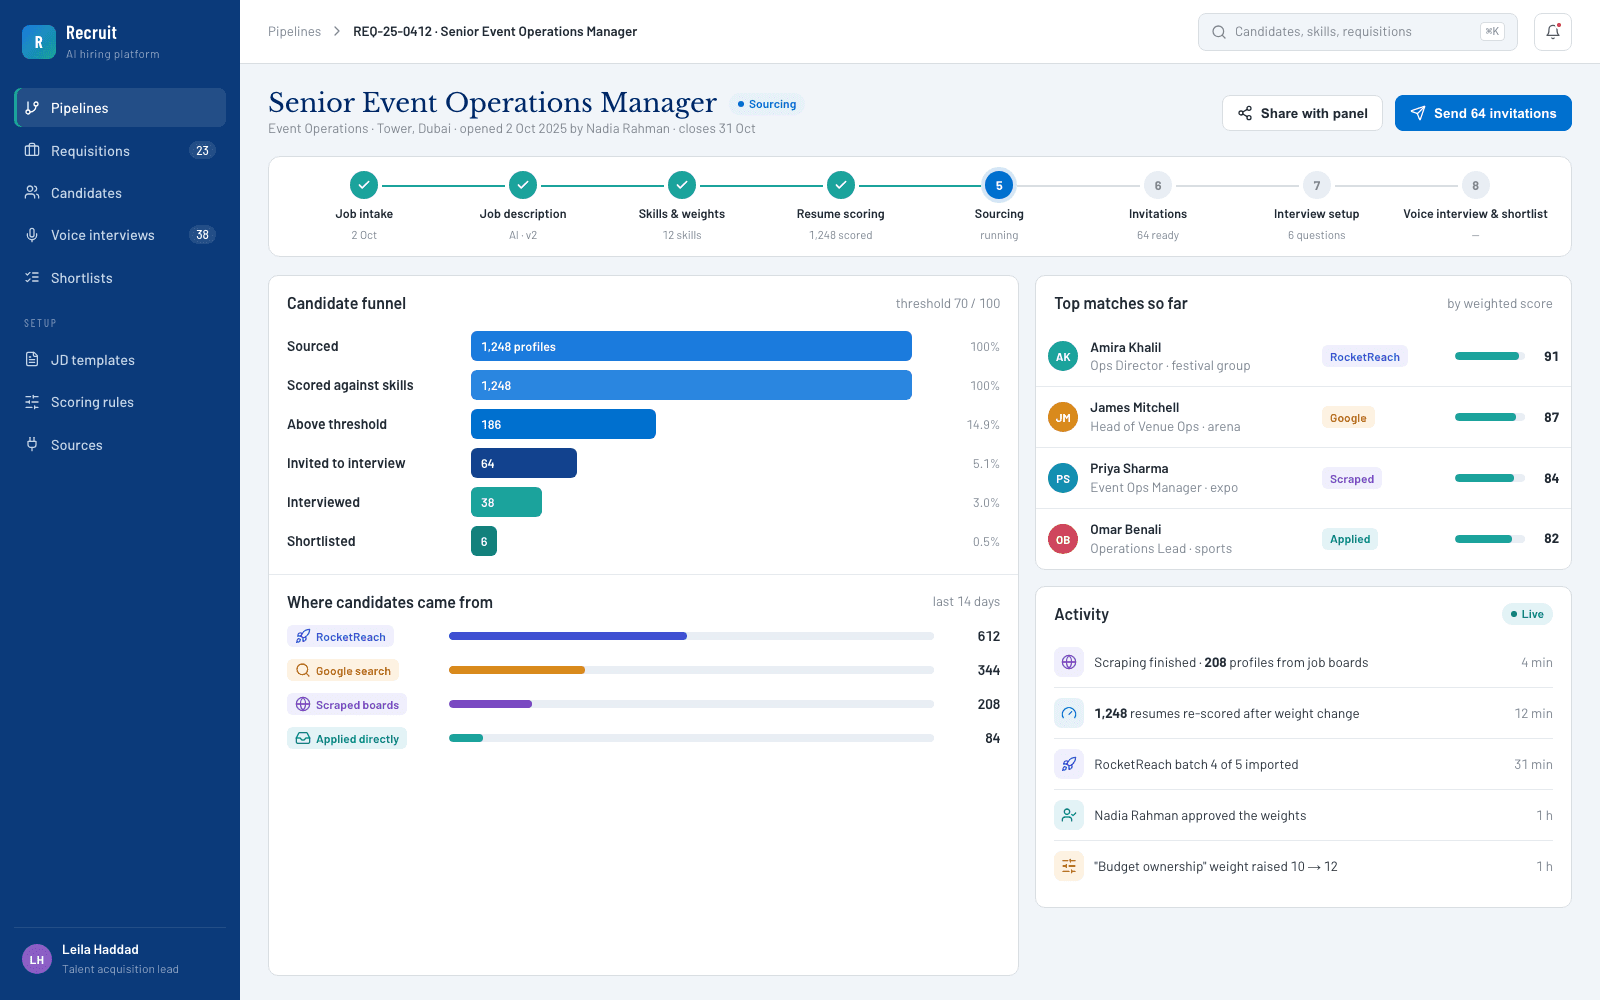The height and width of the screenshot is (1000, 1600).
Task: Click the Above threshold 186 funnel bar
Action: click(x=563, y=424)
